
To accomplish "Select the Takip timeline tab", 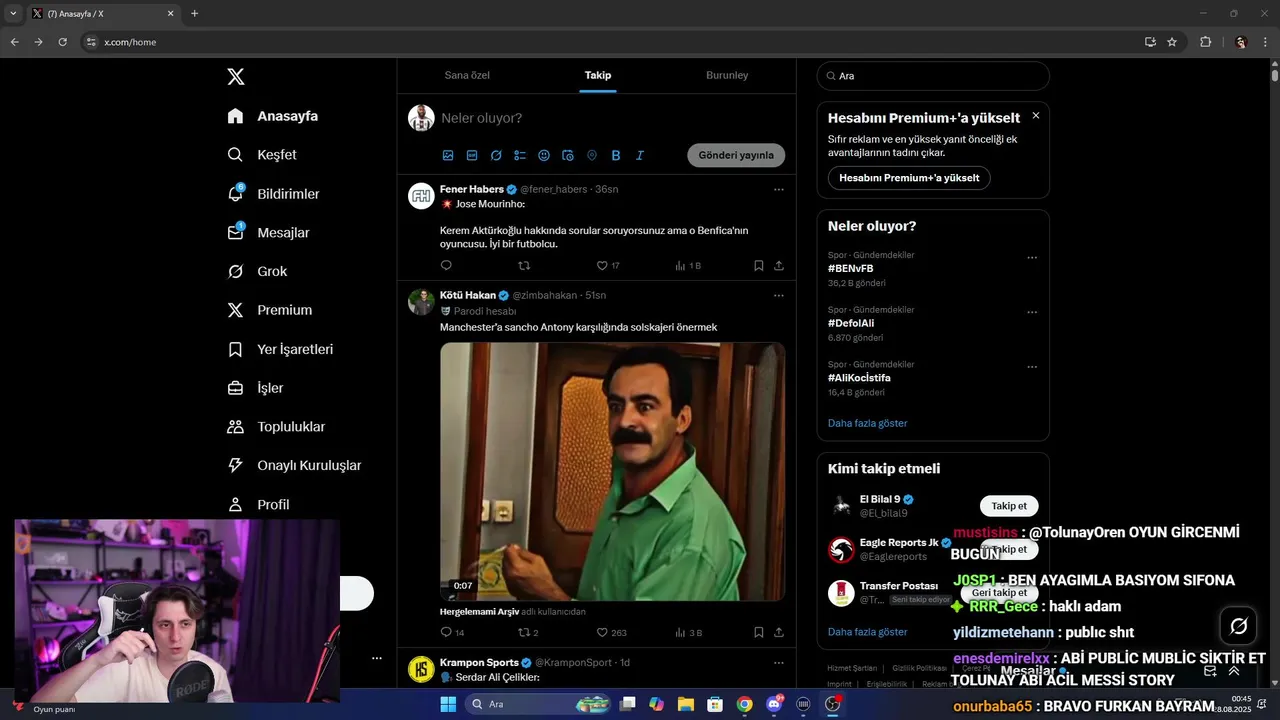I will point(598,75).
